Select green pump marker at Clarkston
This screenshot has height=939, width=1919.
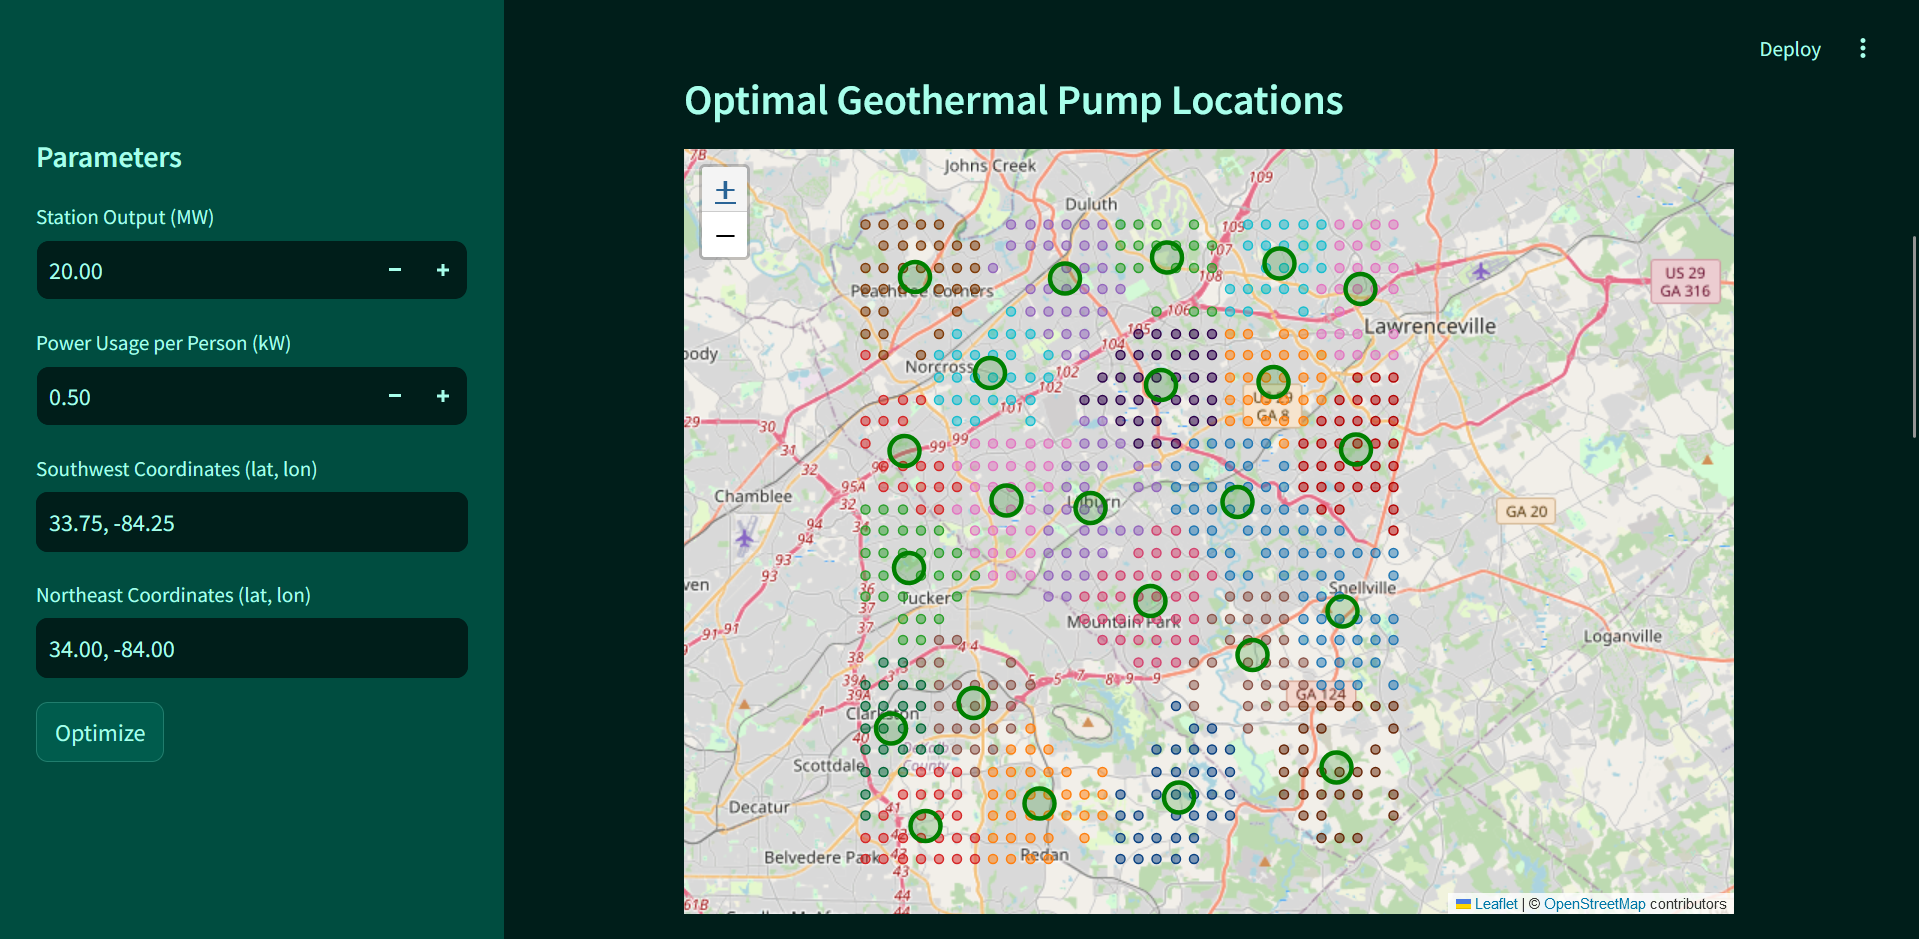890,727
